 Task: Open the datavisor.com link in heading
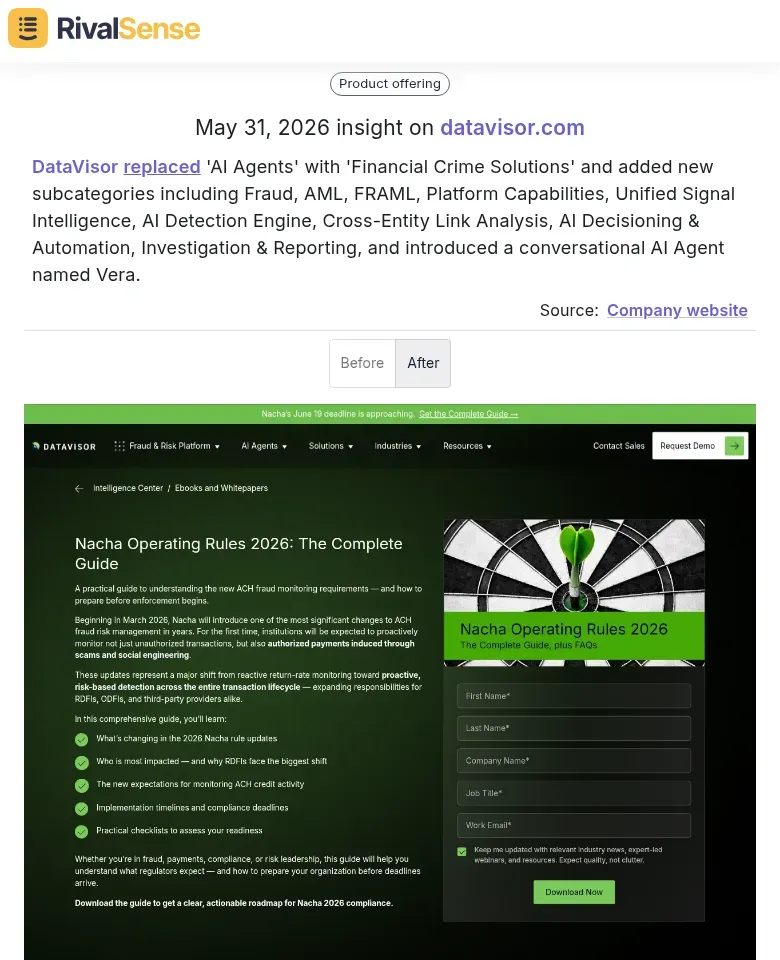coord(512,127)
